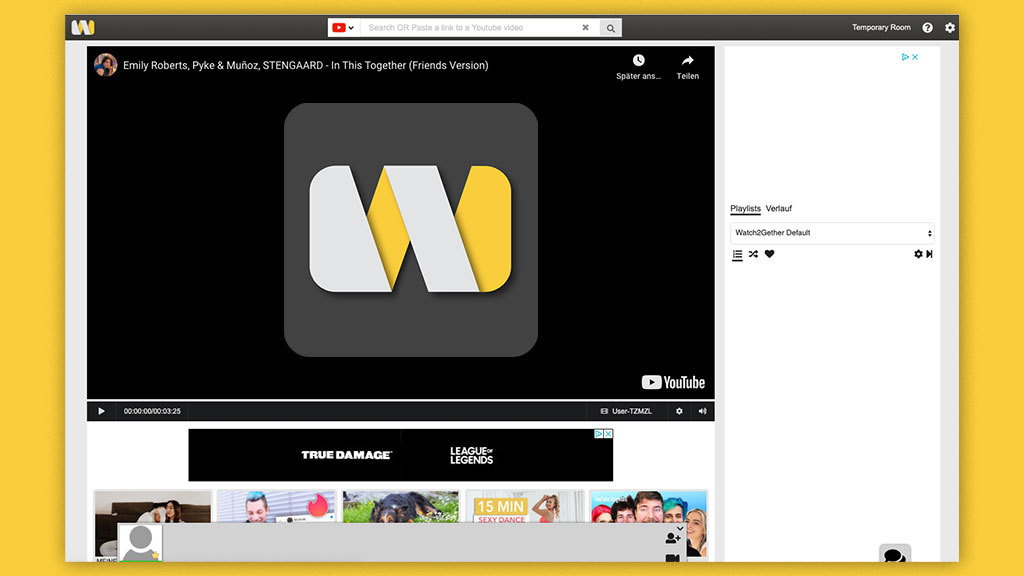Open help via the question mark icon

tap(927, 27)
